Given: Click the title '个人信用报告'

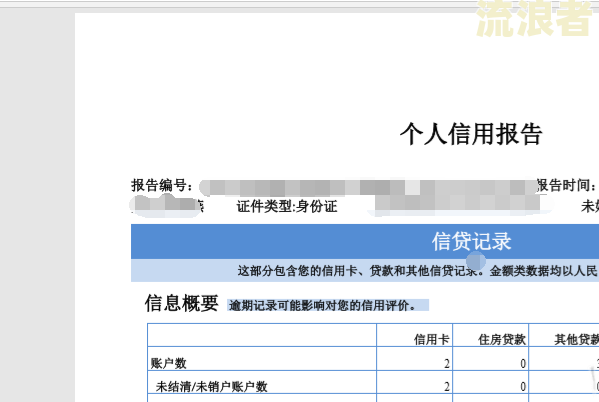Looking at the screenshot, I should coord(471,134).
